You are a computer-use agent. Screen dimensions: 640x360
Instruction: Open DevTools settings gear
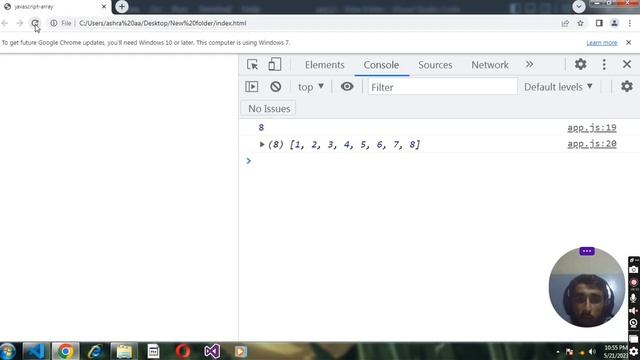[x=580, y=64]
